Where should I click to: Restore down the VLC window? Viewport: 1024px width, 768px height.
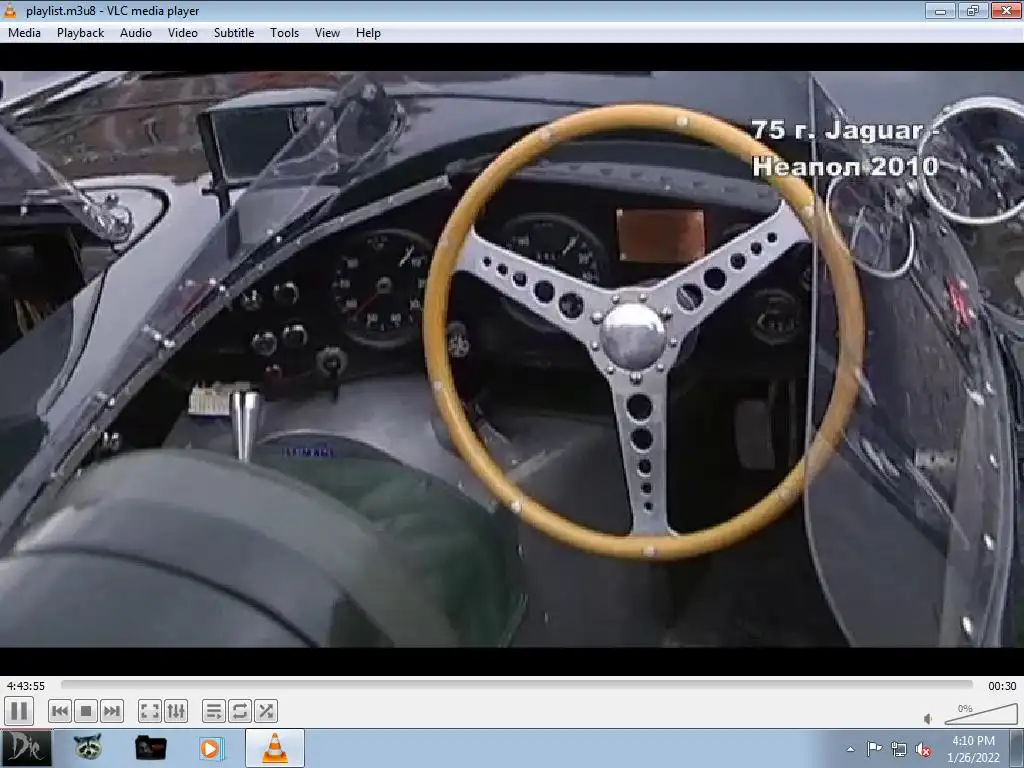tap(973, 10)
